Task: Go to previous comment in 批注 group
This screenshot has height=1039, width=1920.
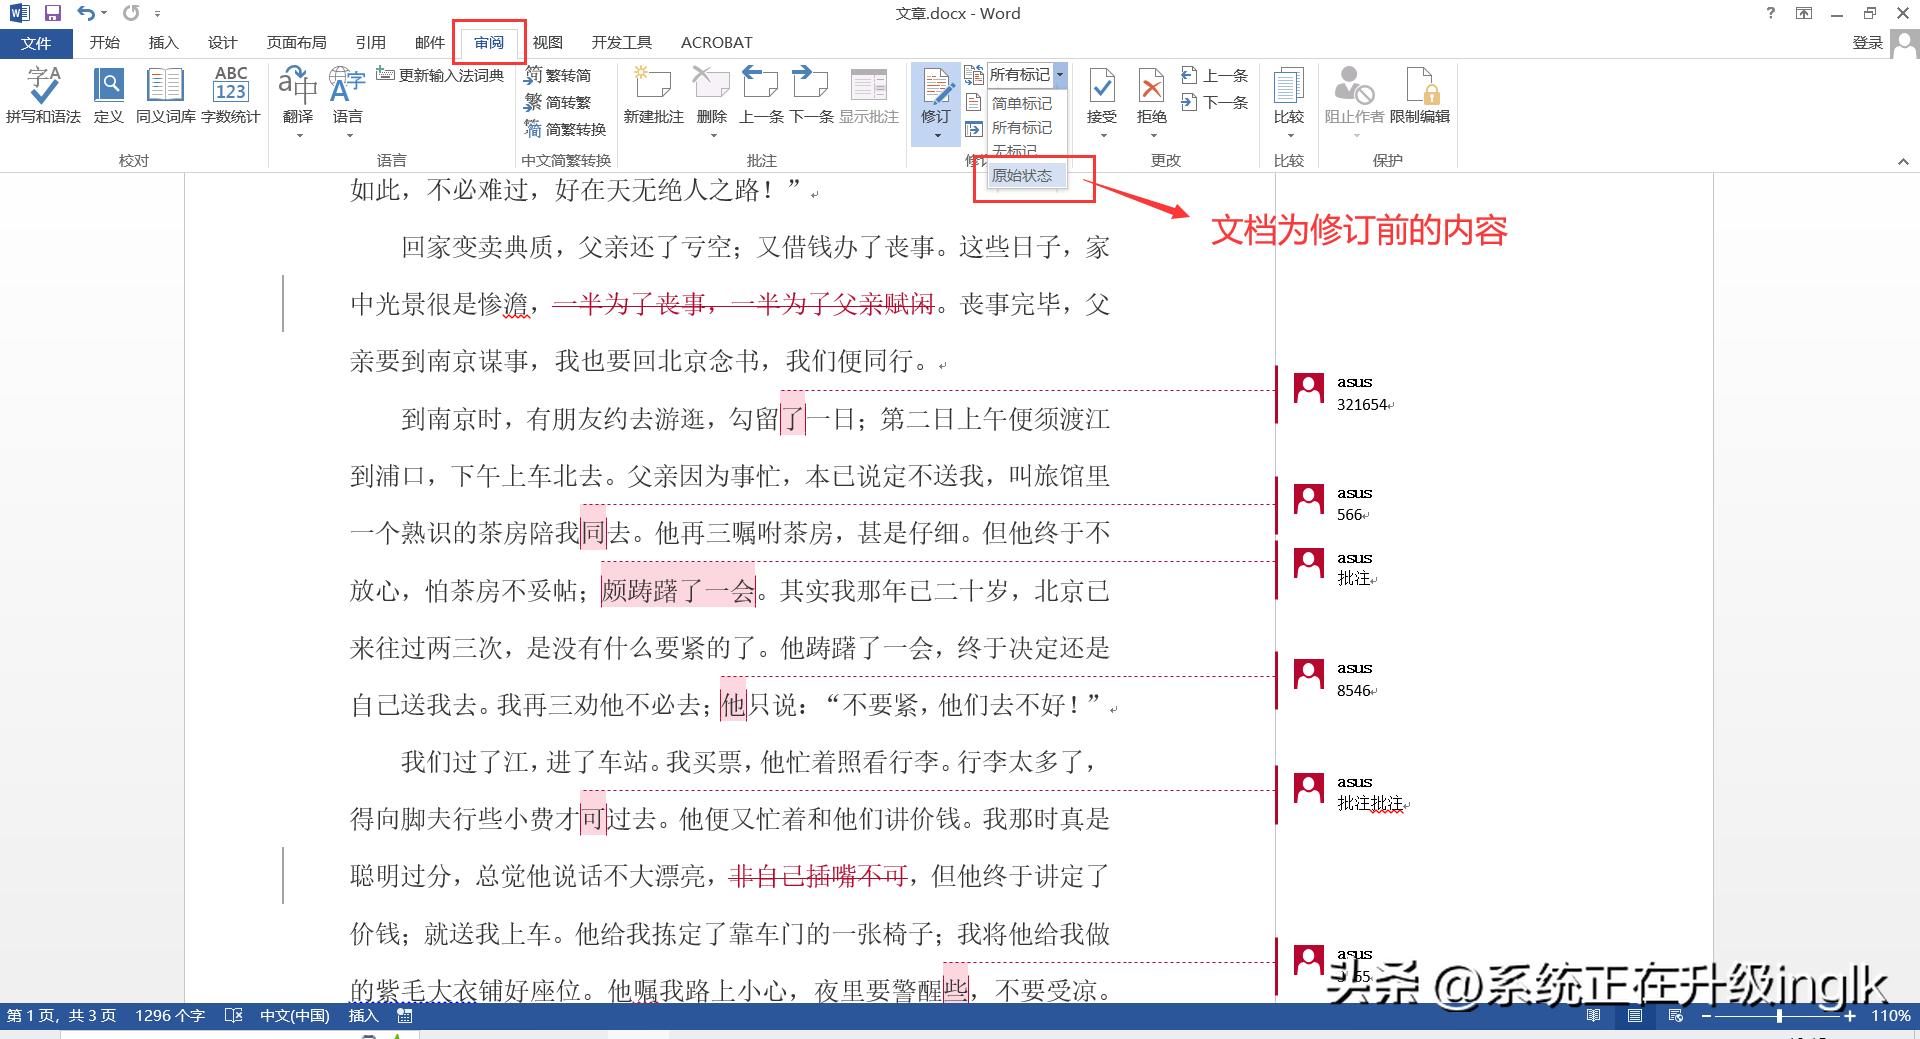Action: tap(761, 96)
